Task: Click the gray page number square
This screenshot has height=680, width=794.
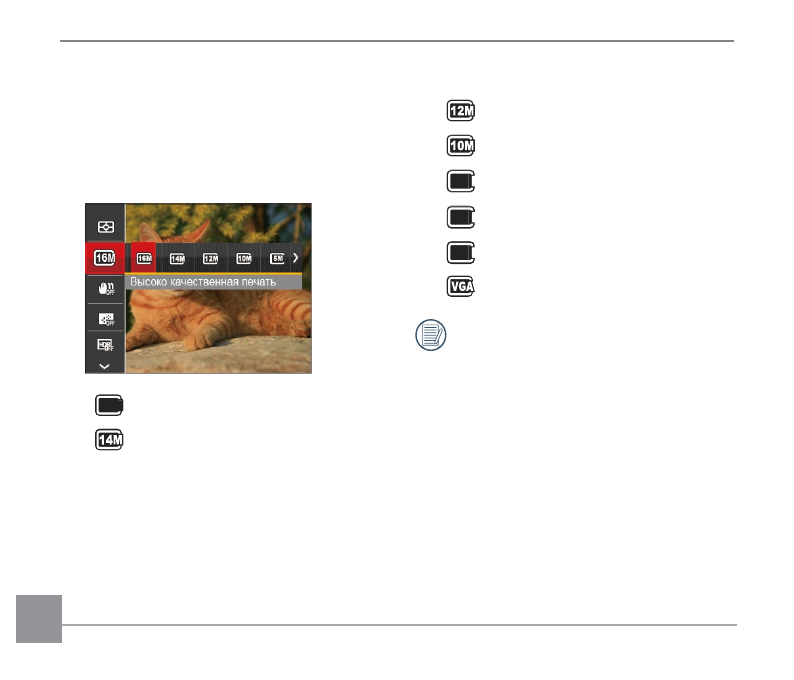Action: click(39, 619)
